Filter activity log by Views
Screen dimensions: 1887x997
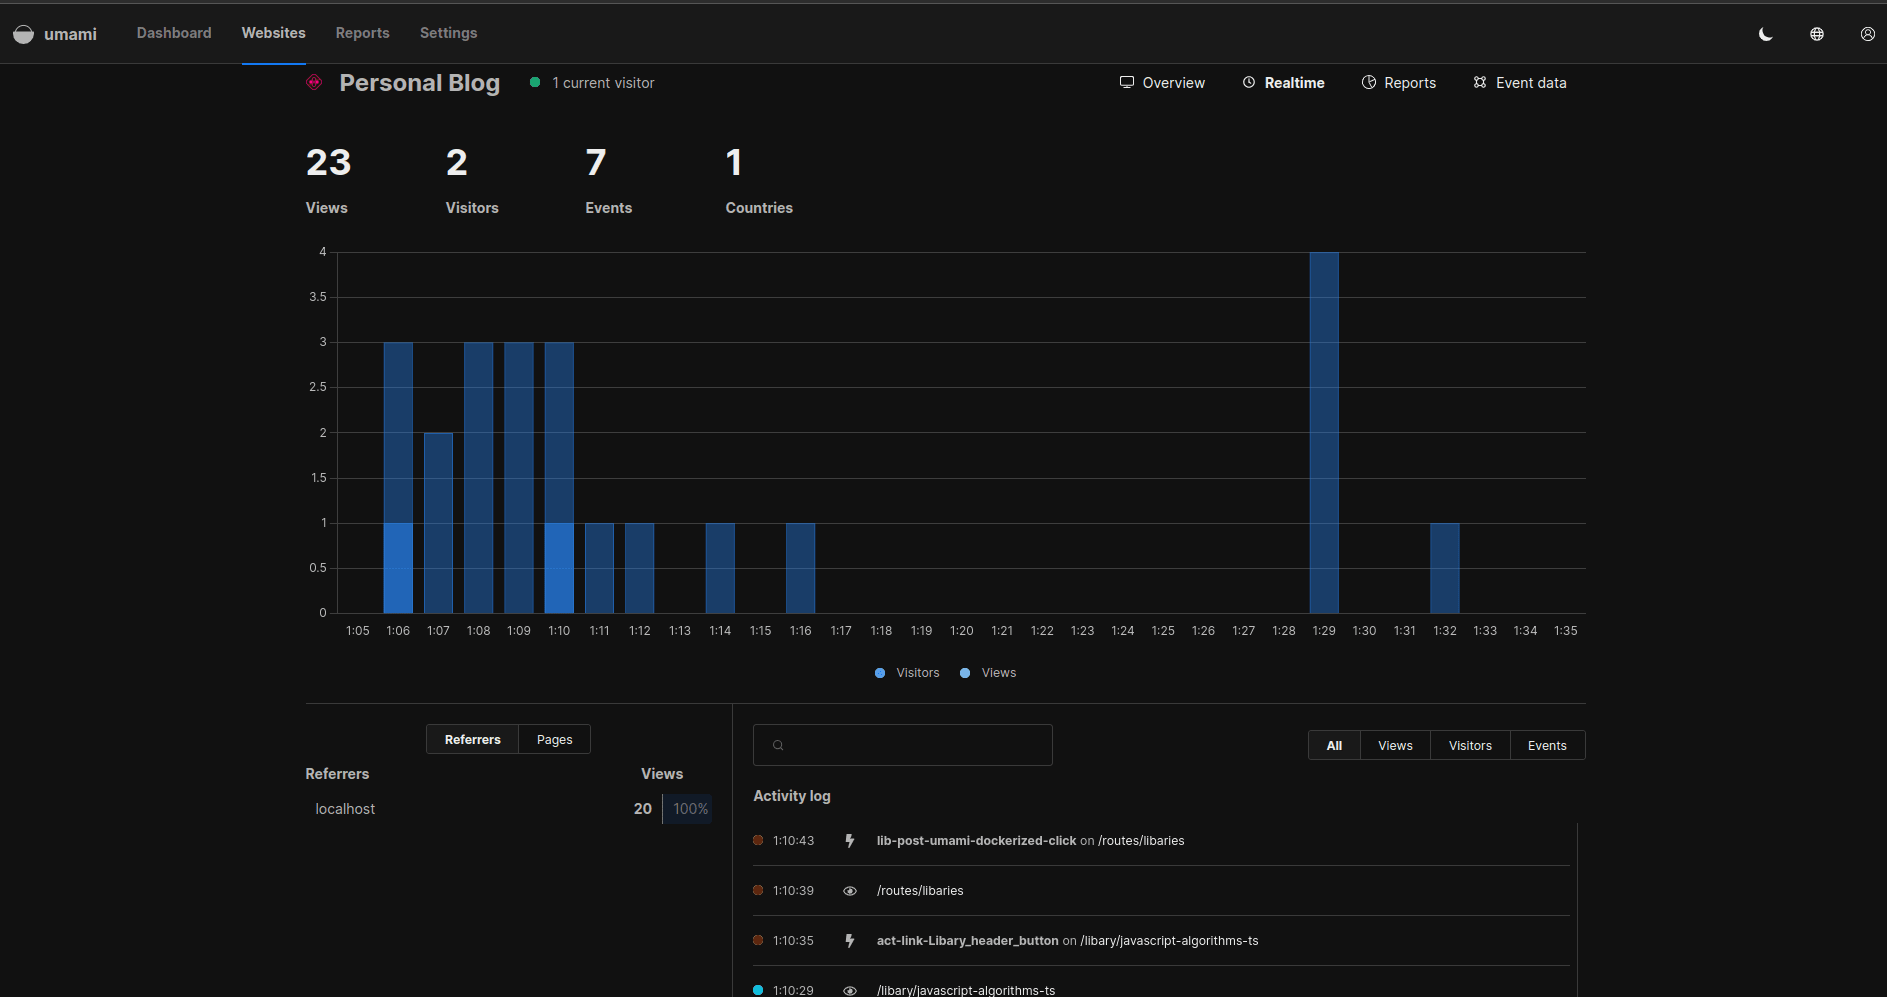1395,745
